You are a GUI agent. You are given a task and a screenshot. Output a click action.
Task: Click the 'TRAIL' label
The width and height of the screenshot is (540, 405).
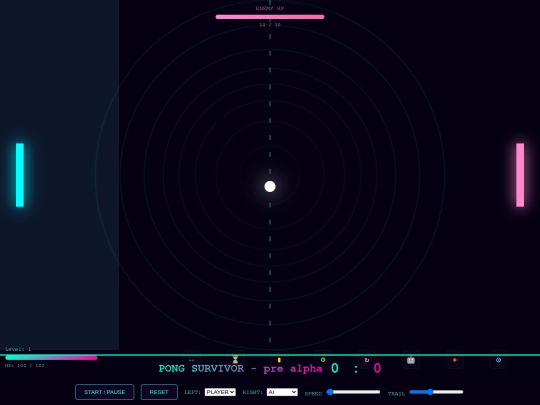pos(396,394)
